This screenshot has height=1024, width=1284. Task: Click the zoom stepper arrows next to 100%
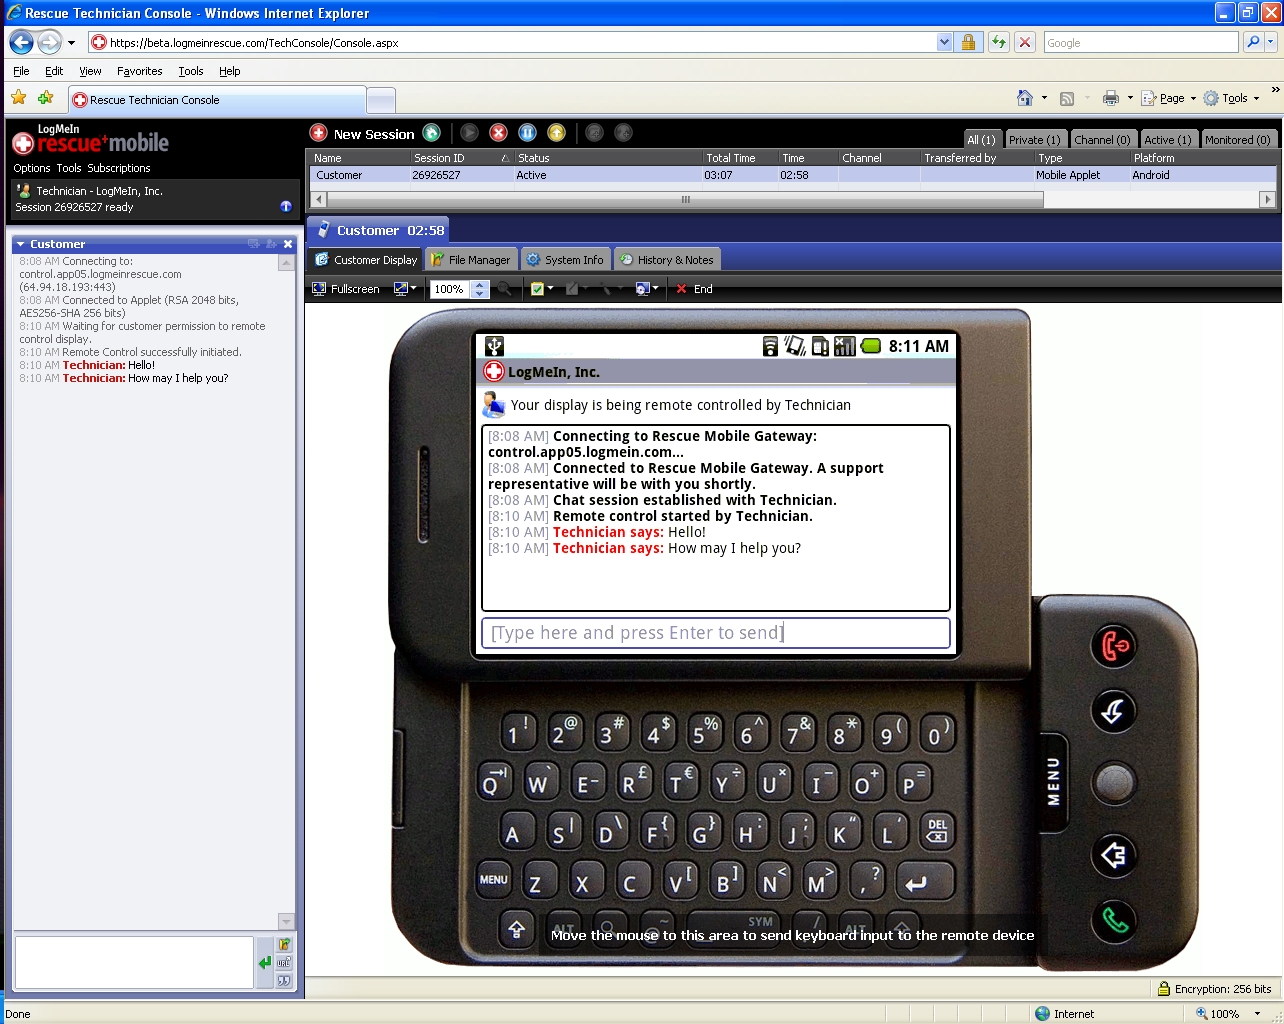coord(480,289)
